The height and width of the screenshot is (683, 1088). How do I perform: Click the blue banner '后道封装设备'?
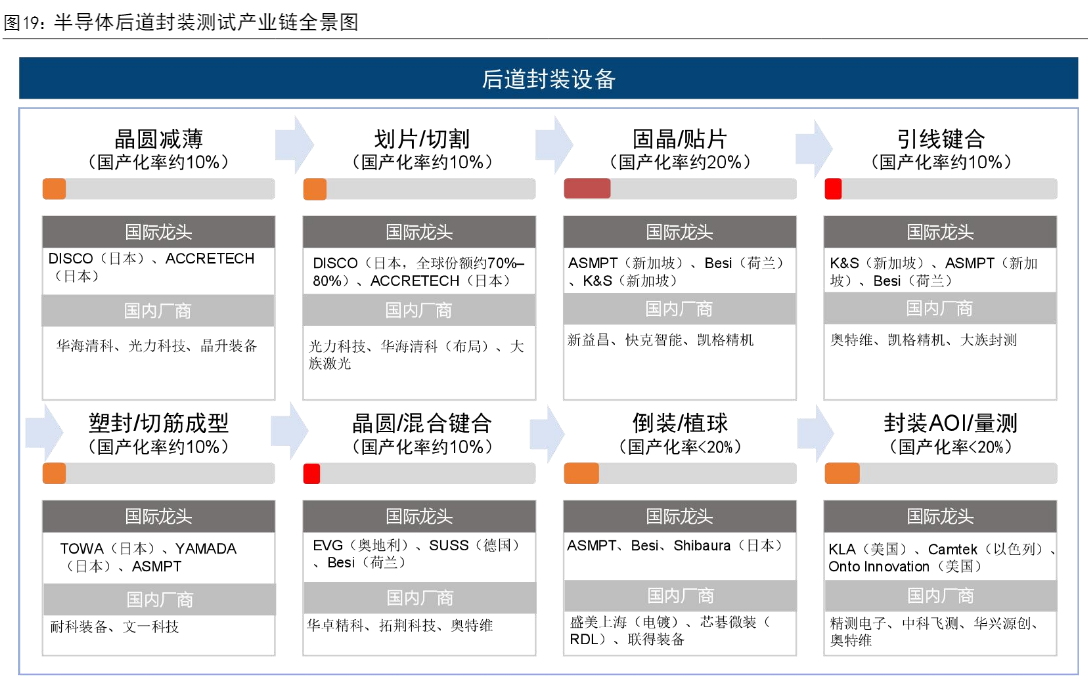click(x=548, y=78)
